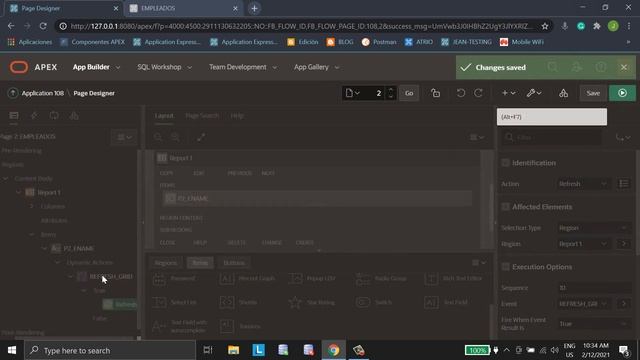The image size is (640, 360).
Task: Select the Page Search tab
Action: click(202, 116)
